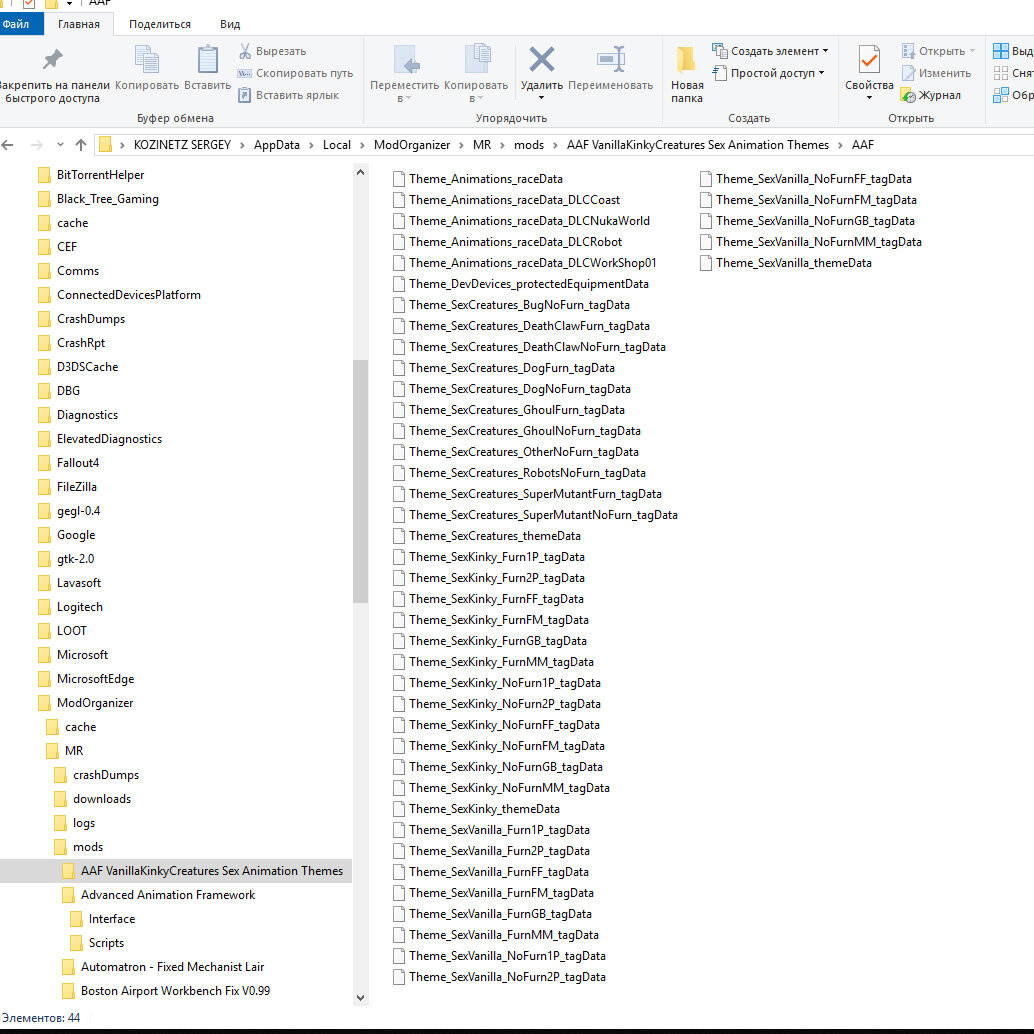Expand the Properties (Свойства) dropdown arrow

(x=869, y=98)
